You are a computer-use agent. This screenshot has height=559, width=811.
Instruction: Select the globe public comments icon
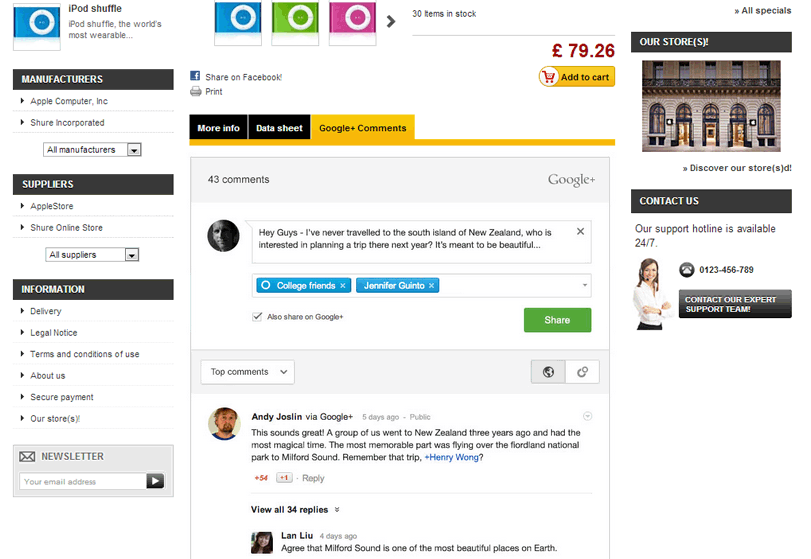pos(548,372)
